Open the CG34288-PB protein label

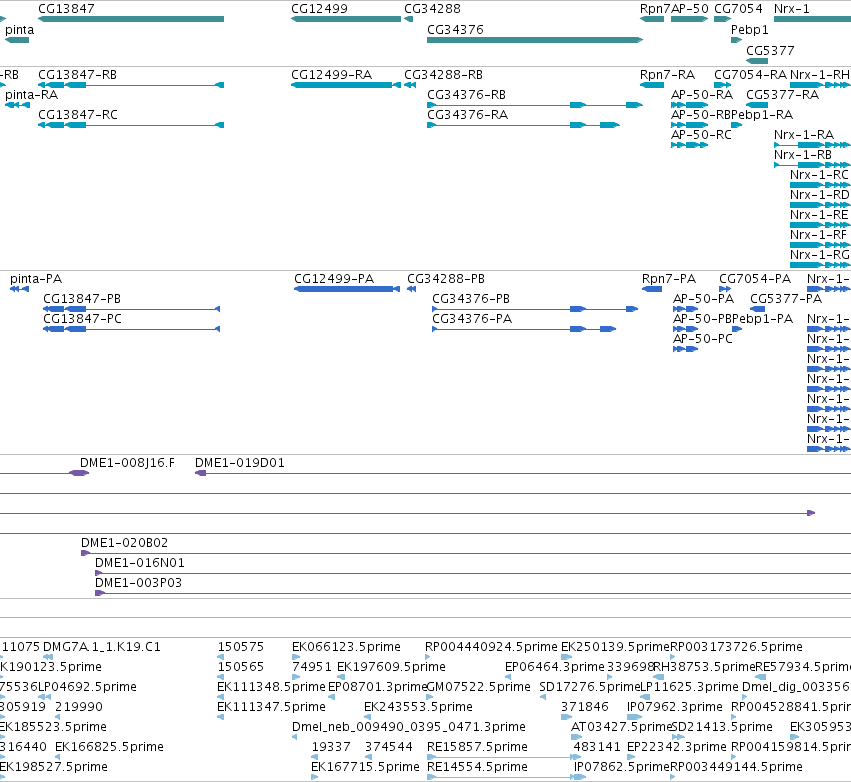[446, 279]
